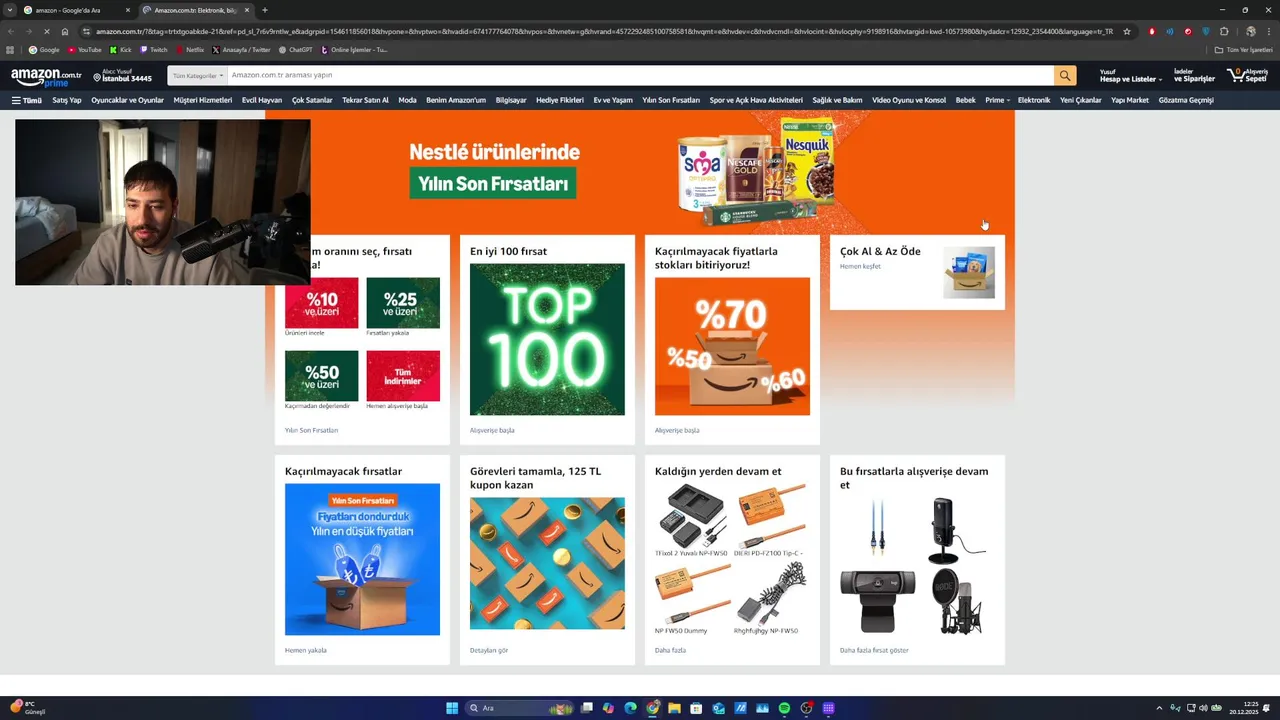Open the %70 discount box image
1280x720 pixels.
coord(732,346)
